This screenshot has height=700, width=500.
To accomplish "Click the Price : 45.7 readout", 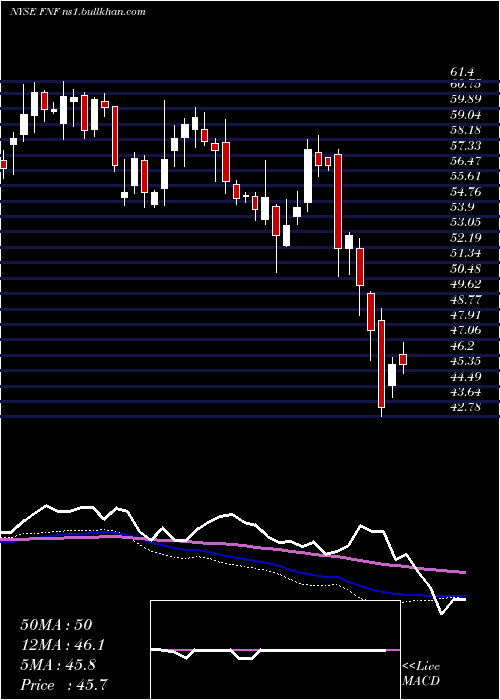I will 63,685.
